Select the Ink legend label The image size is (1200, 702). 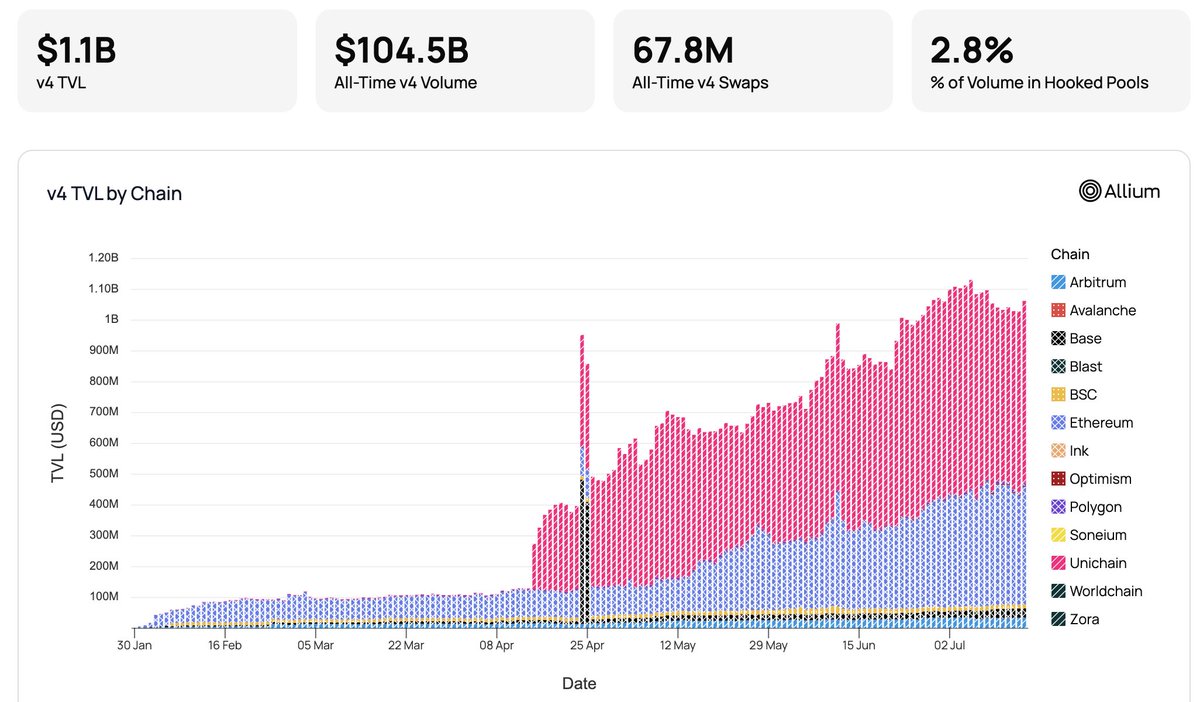[1079, 451]
